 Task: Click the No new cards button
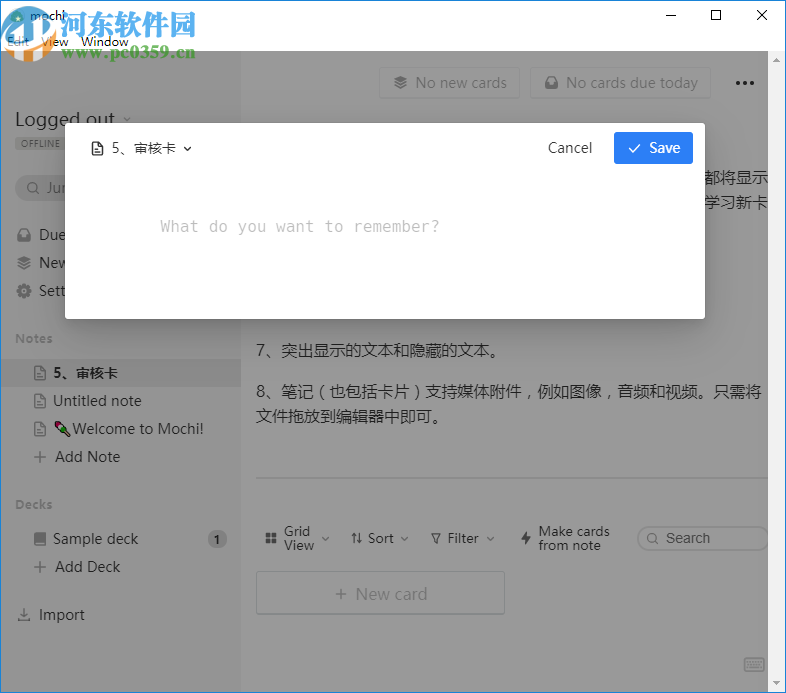coord(449,83)
